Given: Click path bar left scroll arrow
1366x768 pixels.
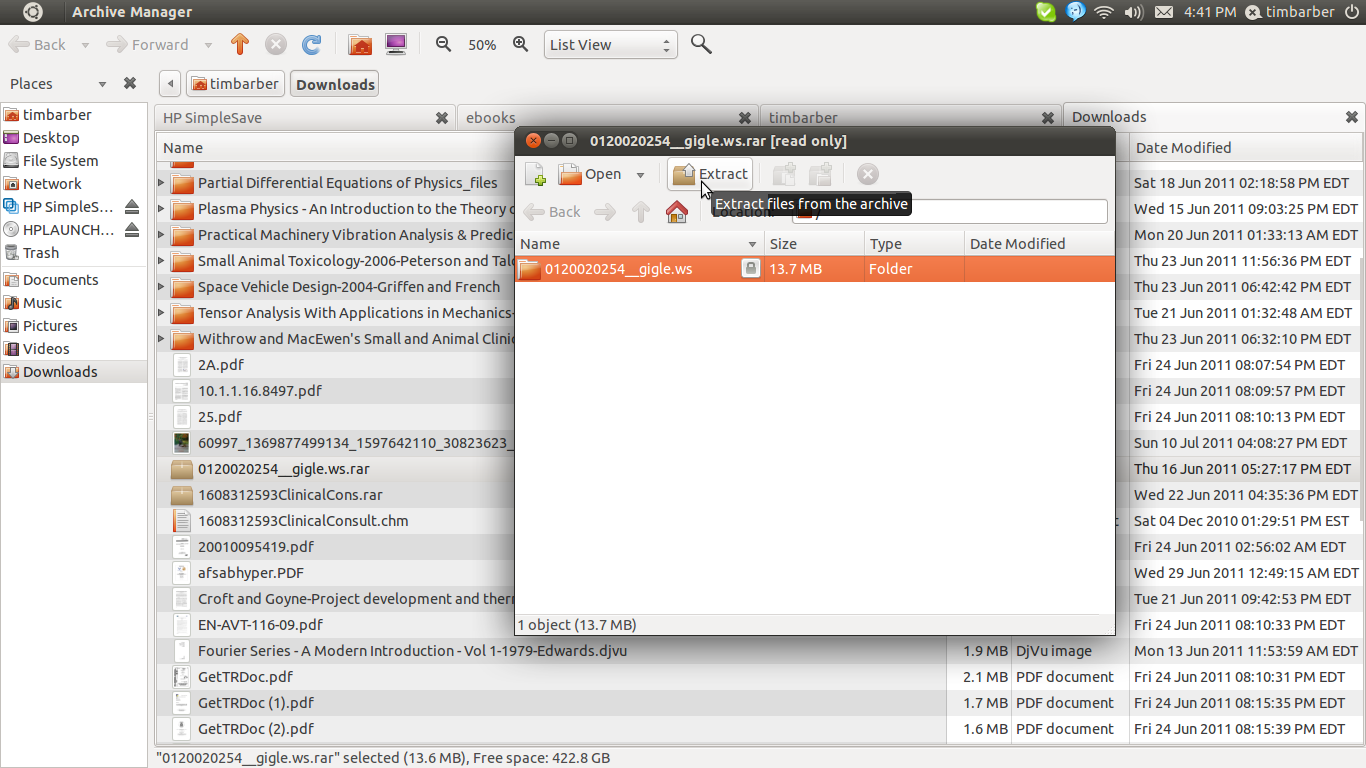Looking at the screenshot, I should tap(170, 84).
